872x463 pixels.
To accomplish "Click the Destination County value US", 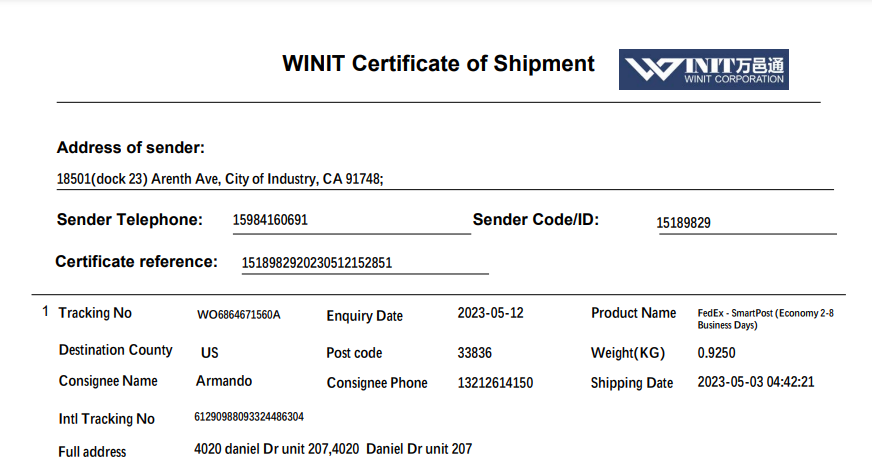I will tap(210, 353).
